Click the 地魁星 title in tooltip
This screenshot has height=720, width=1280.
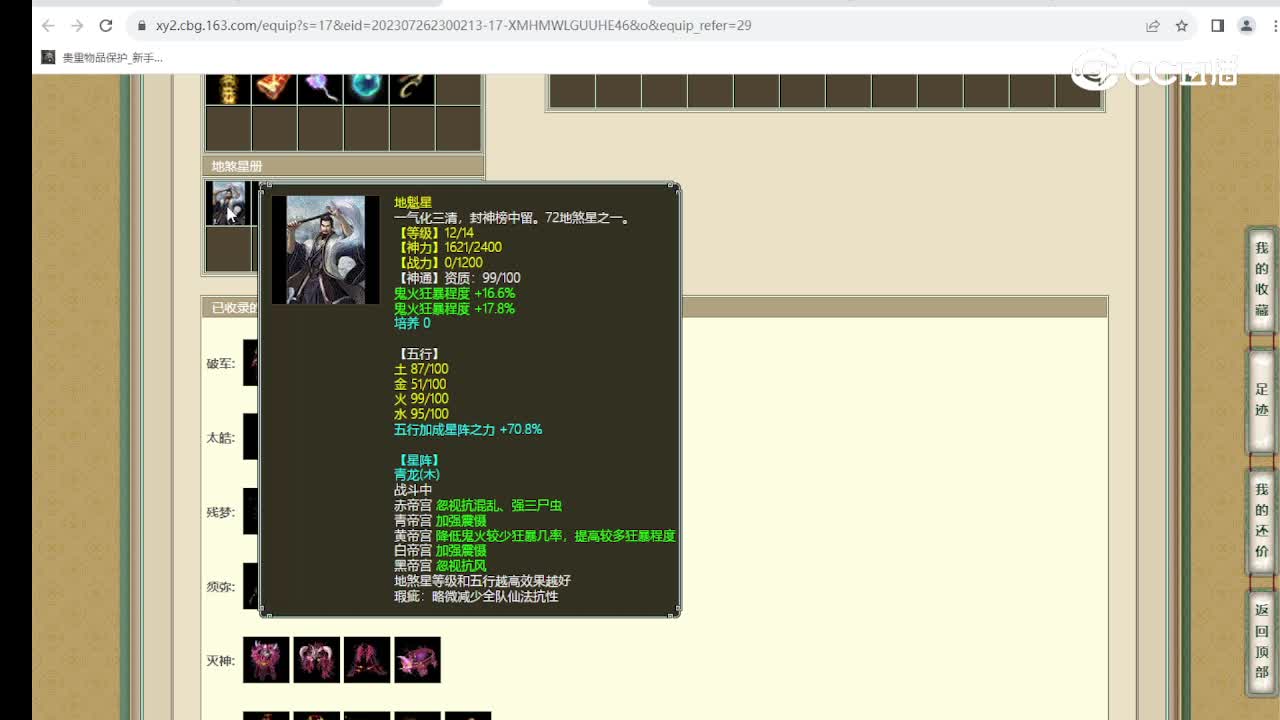pos(413,202)
